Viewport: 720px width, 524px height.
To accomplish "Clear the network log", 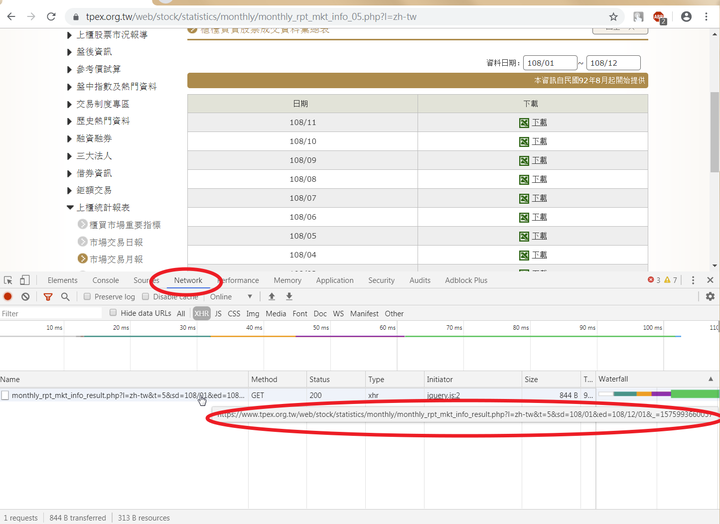I will [26, 297].
